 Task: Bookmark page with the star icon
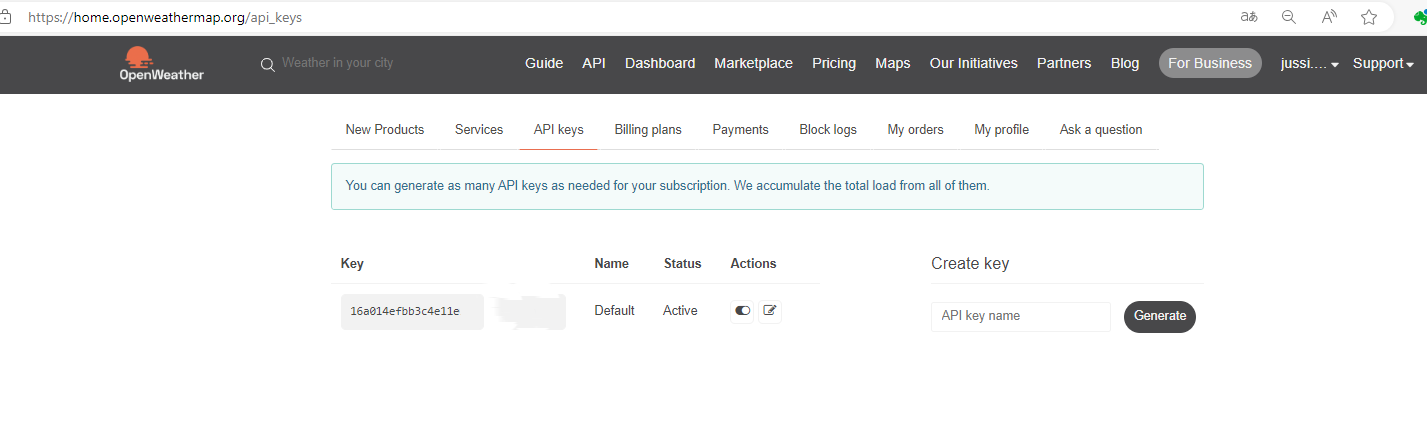pyautogui.click(x=1369, y=17)
